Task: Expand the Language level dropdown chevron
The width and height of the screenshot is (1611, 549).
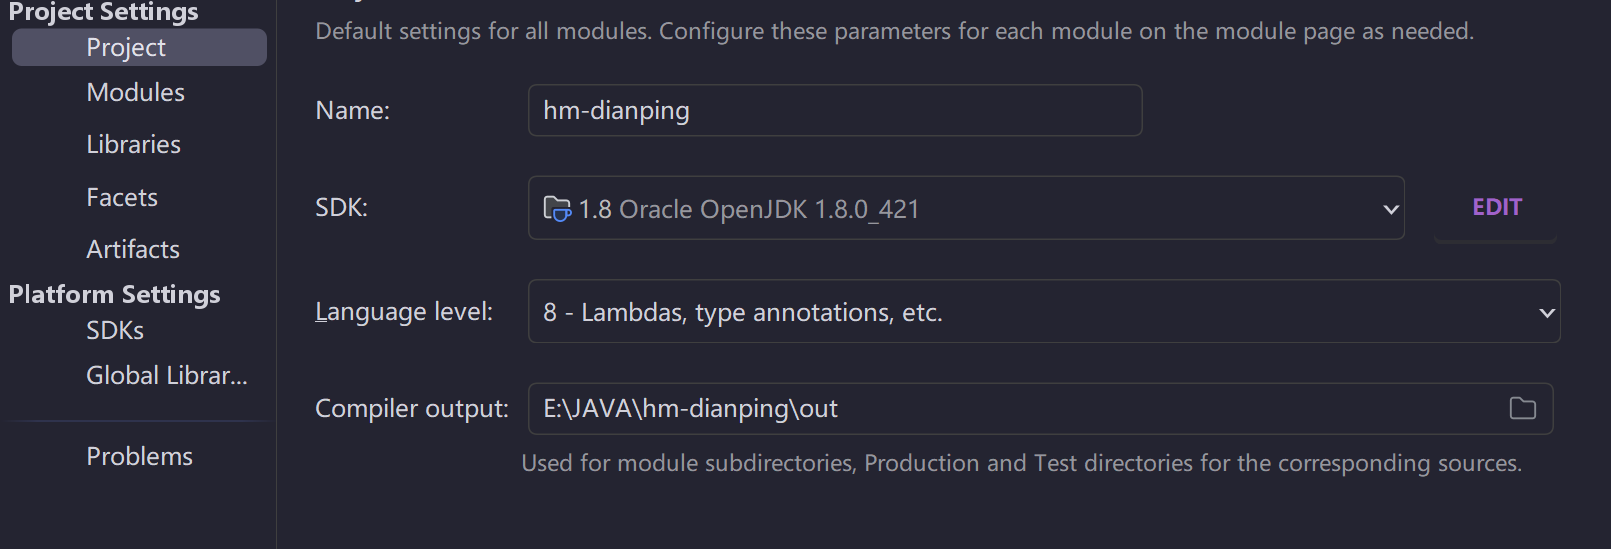Action: (x=1546, y=313)
